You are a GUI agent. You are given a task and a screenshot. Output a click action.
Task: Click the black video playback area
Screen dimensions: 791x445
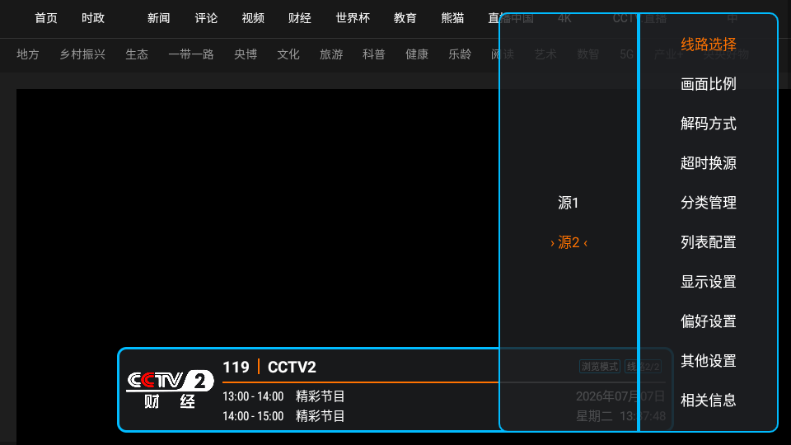tap(257, 217)
